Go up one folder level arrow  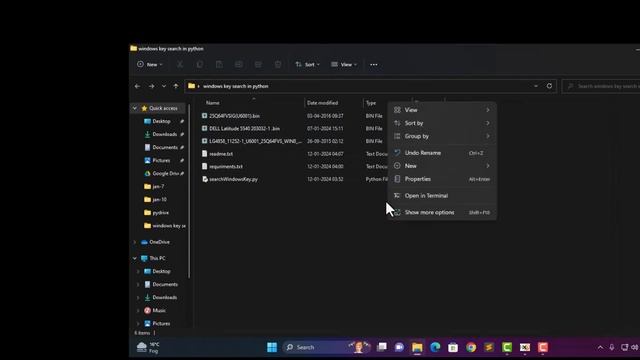click(176, 86)
